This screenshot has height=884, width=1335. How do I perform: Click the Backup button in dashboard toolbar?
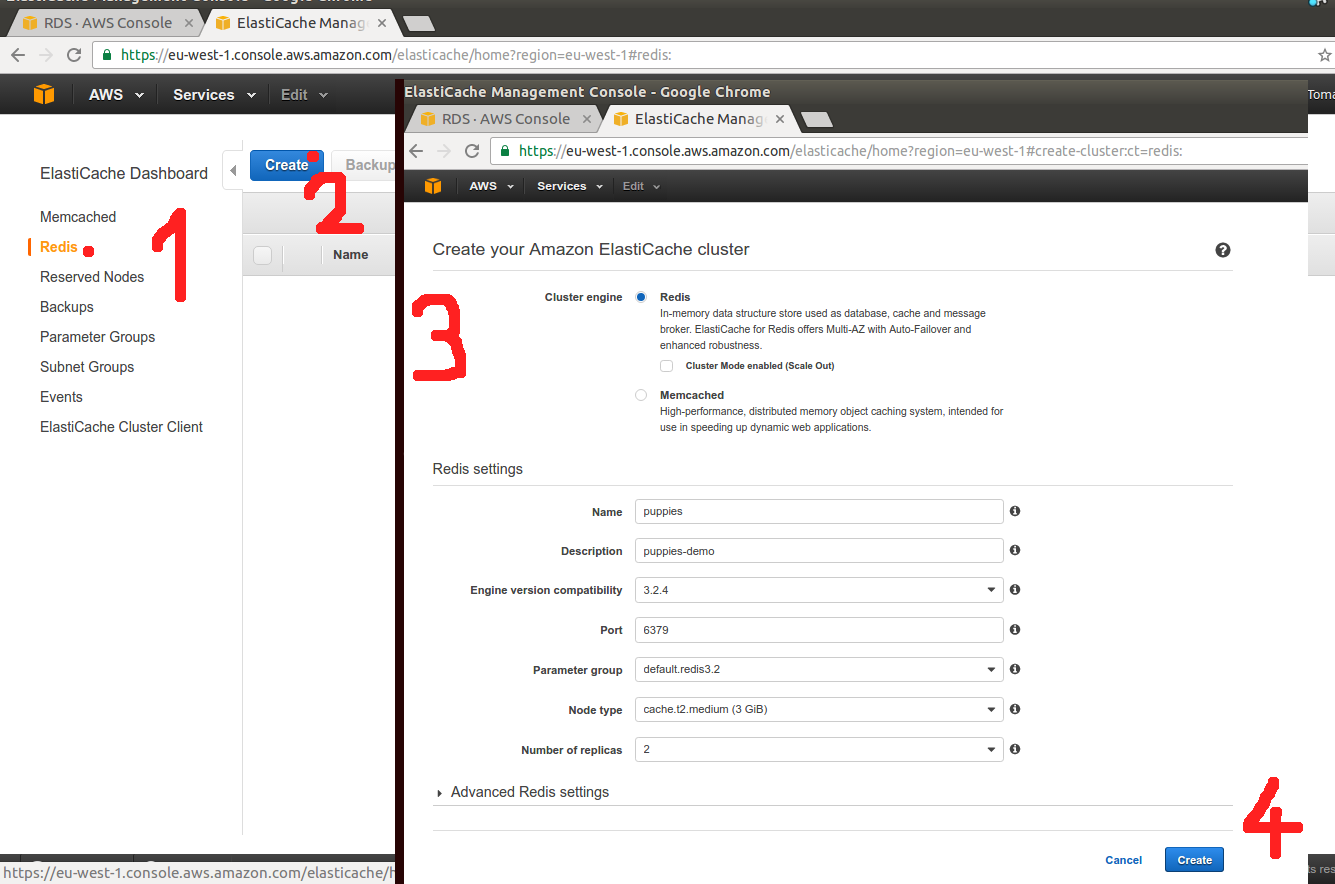[365, 165]
